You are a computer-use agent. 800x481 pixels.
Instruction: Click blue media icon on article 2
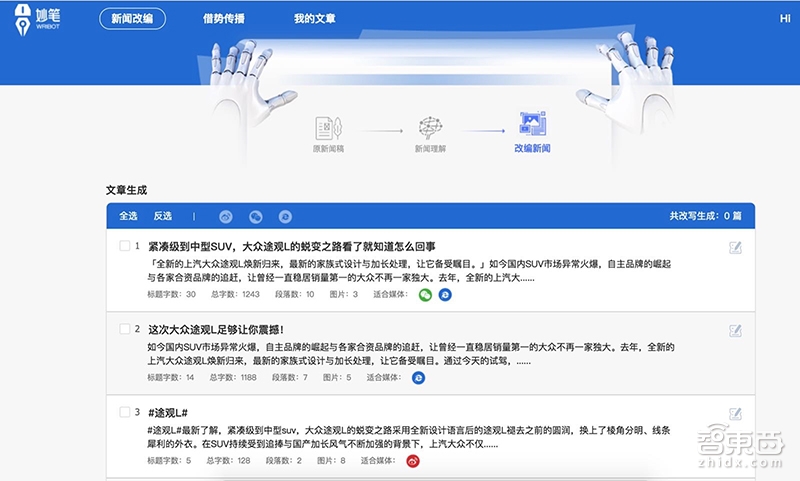pyautogui.click(x=418, y=378)
